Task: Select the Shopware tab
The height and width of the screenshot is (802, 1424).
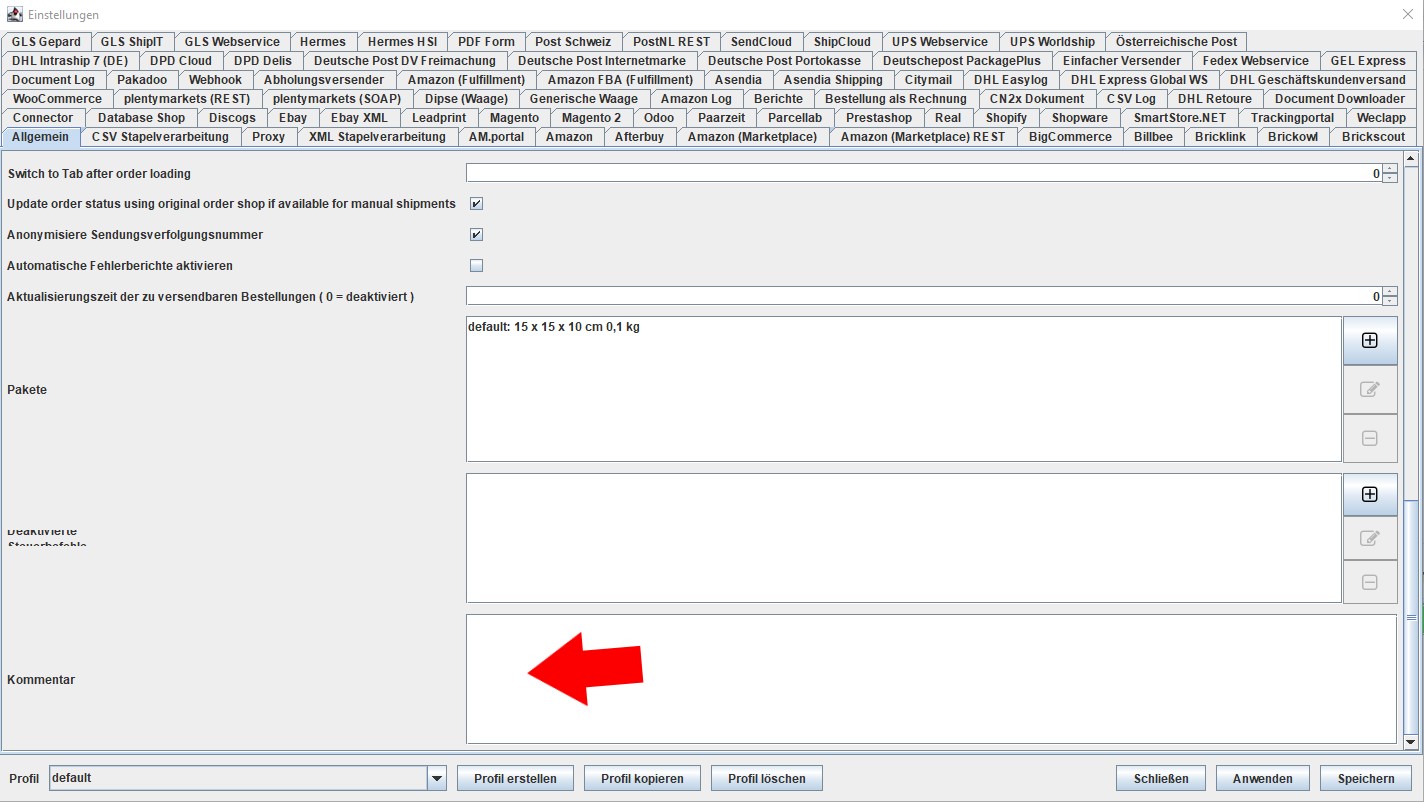Action: 1079,118
